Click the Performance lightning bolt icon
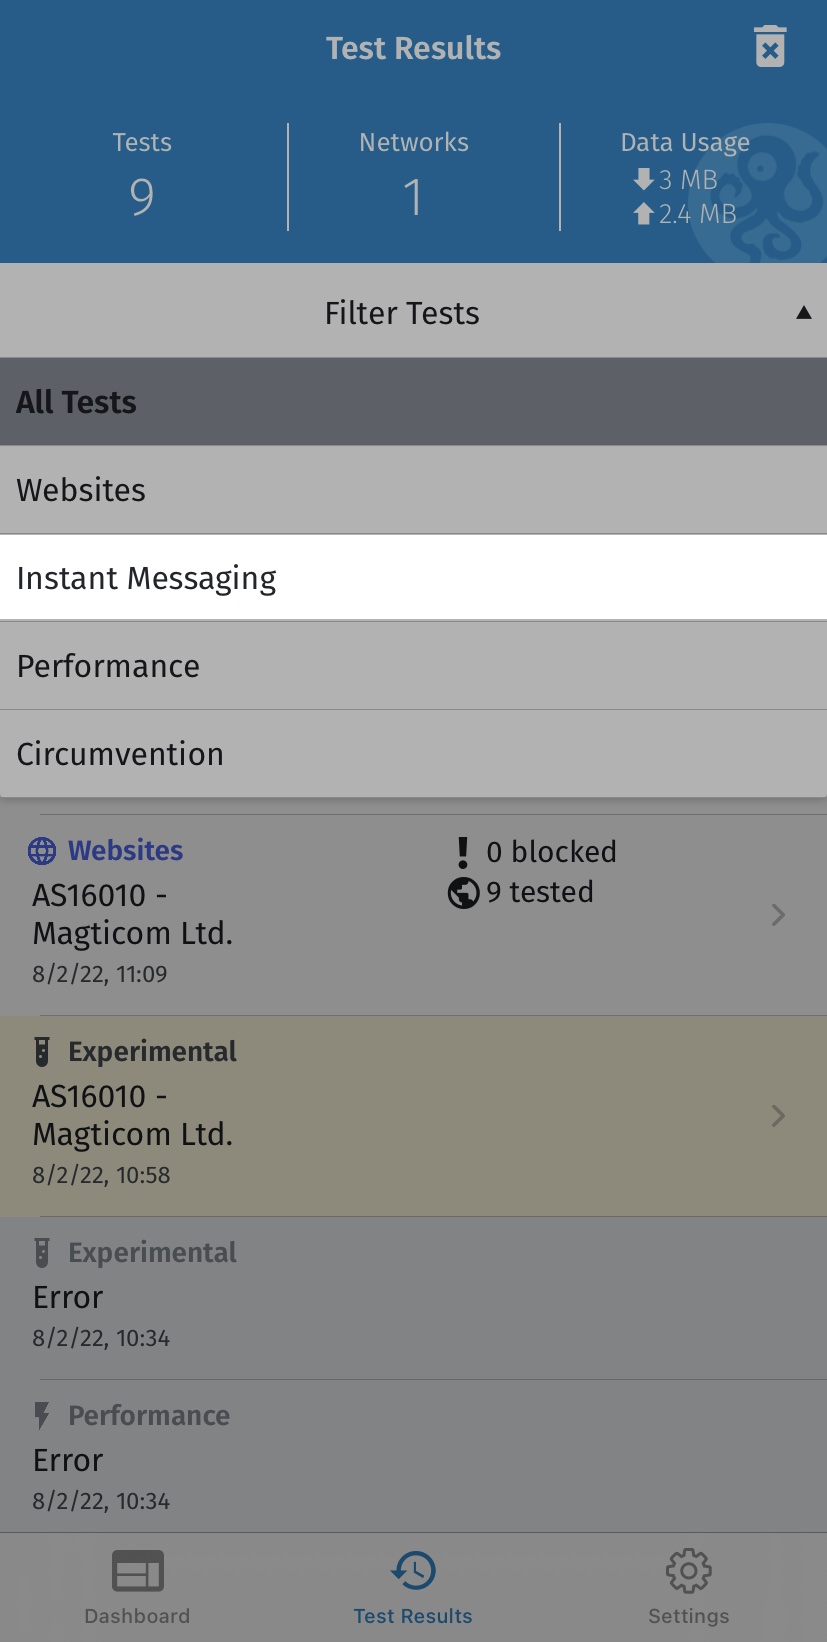 (x=42, y=1415)
